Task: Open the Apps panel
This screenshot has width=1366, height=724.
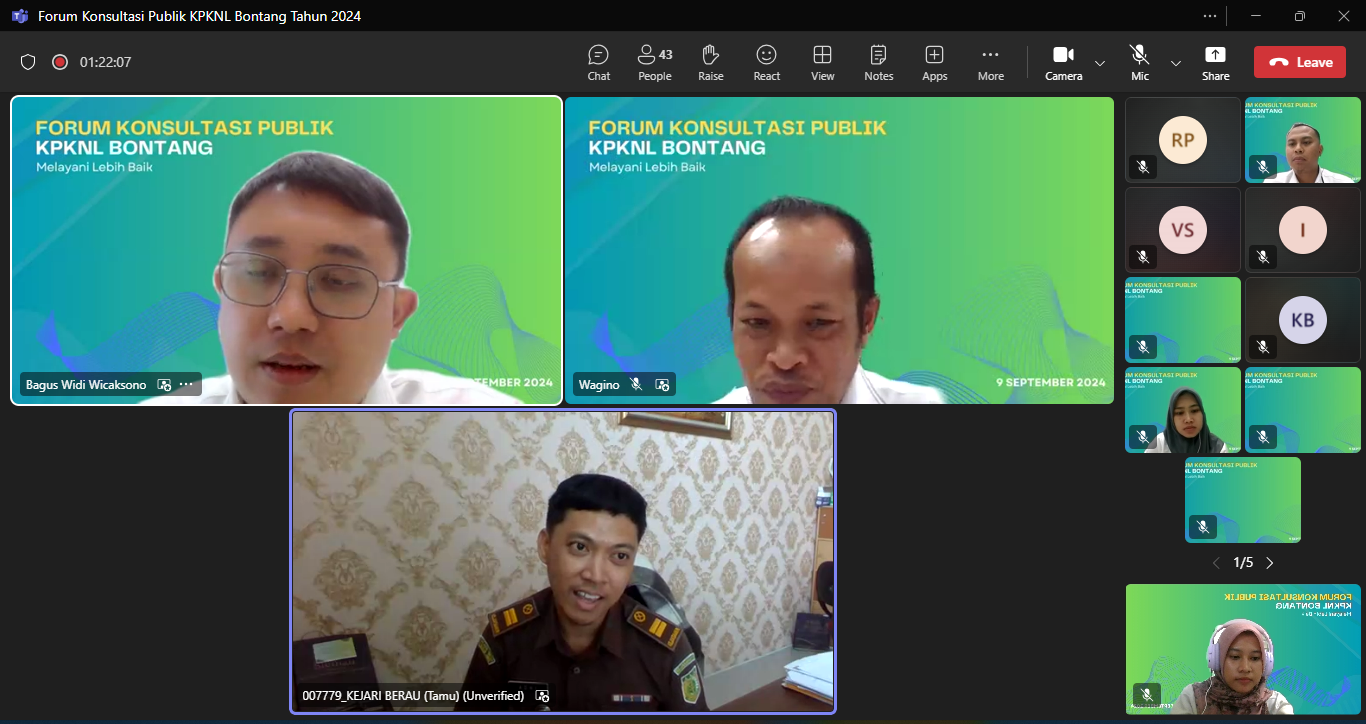Action: [x=935, y=63]
